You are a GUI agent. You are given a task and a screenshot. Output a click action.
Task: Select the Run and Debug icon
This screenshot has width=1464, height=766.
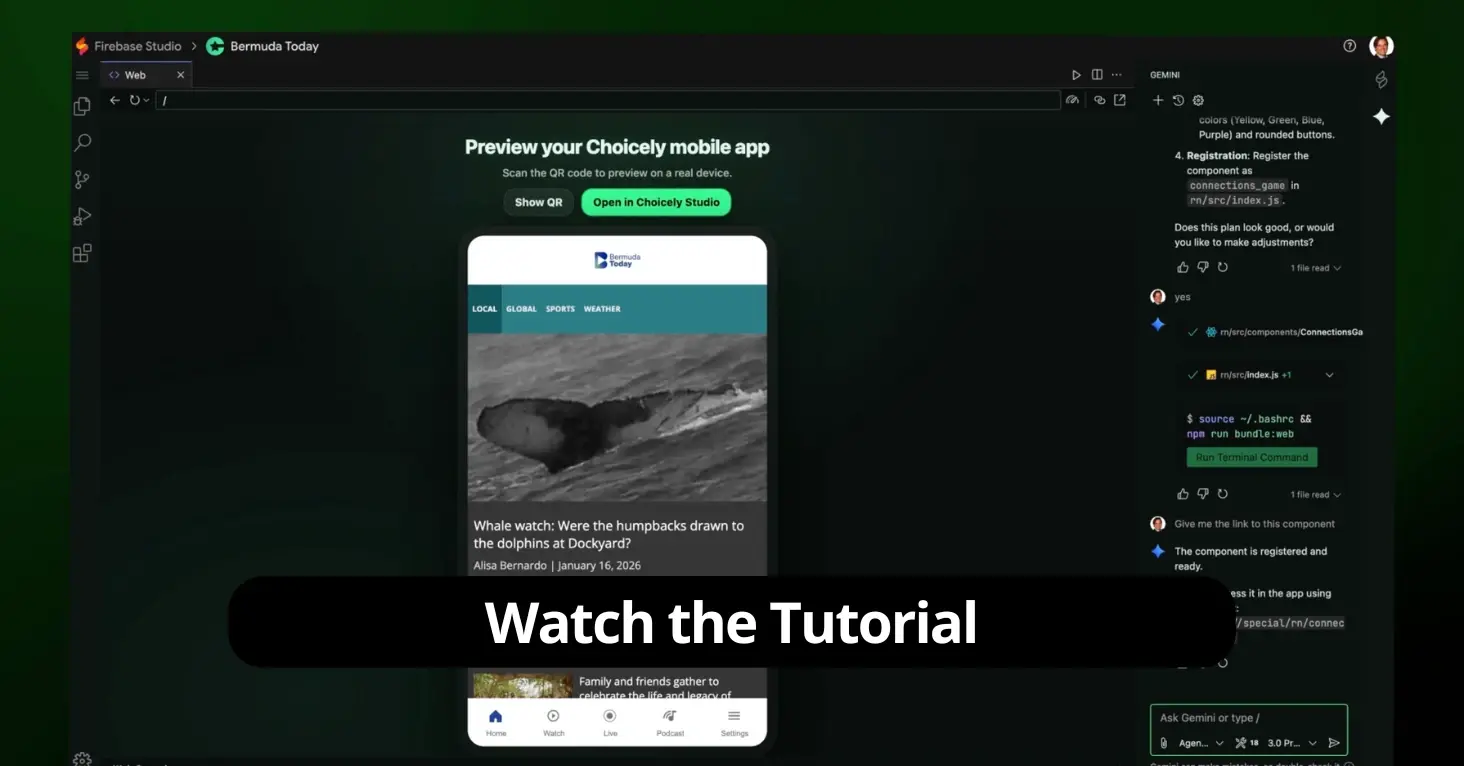pos(82,216)
